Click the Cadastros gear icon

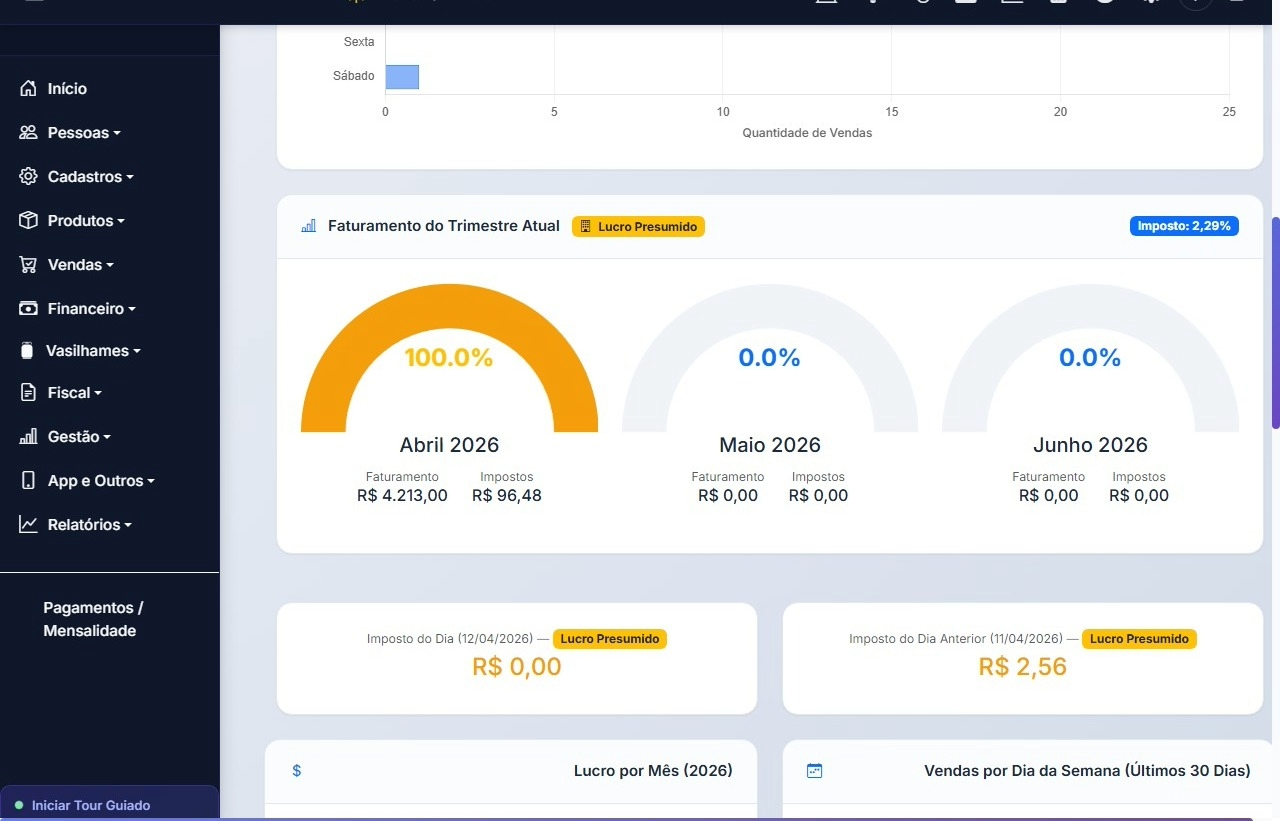[x=29, y=176]
